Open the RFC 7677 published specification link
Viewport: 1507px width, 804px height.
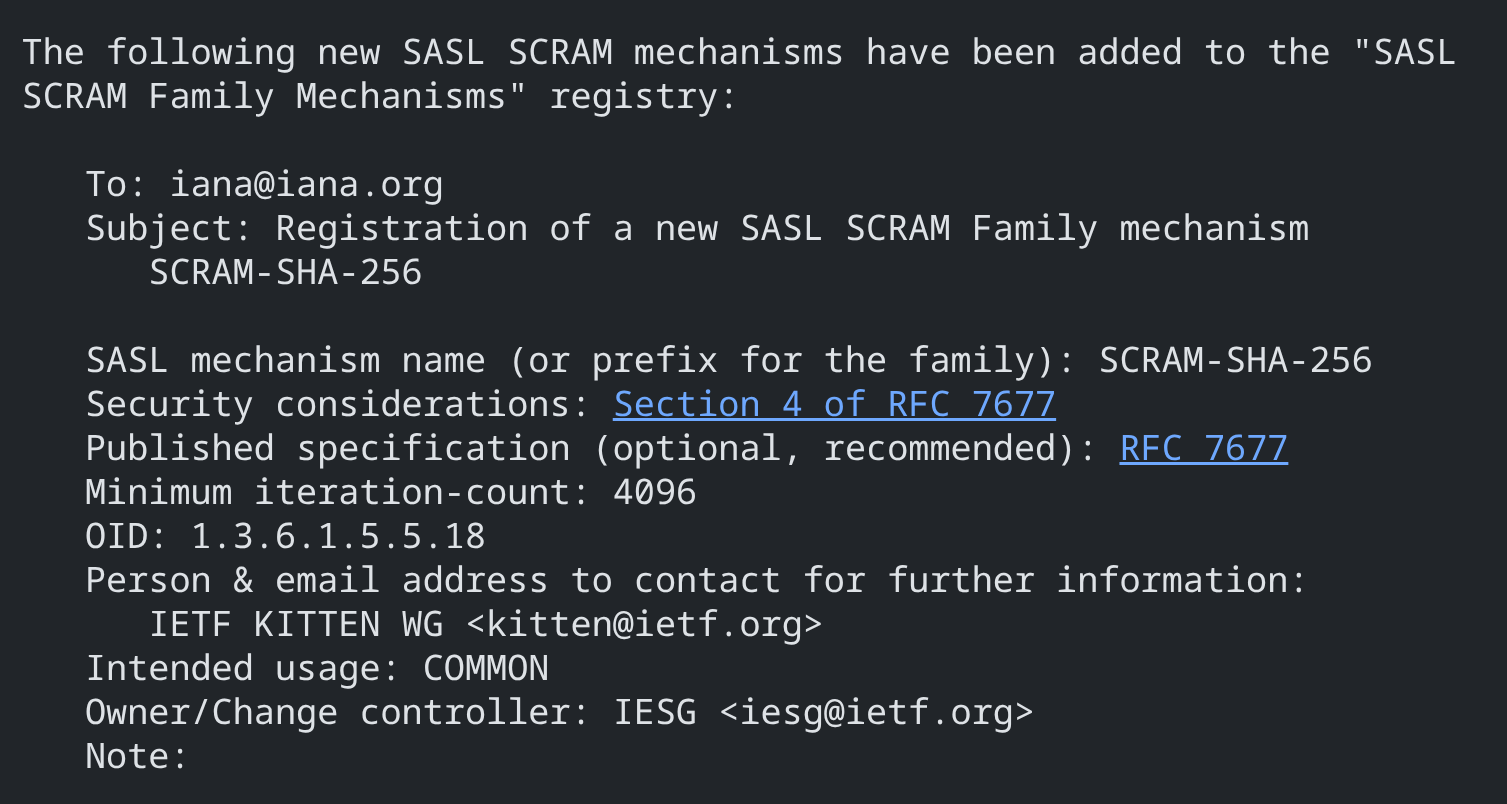(x=1203, y=448)
